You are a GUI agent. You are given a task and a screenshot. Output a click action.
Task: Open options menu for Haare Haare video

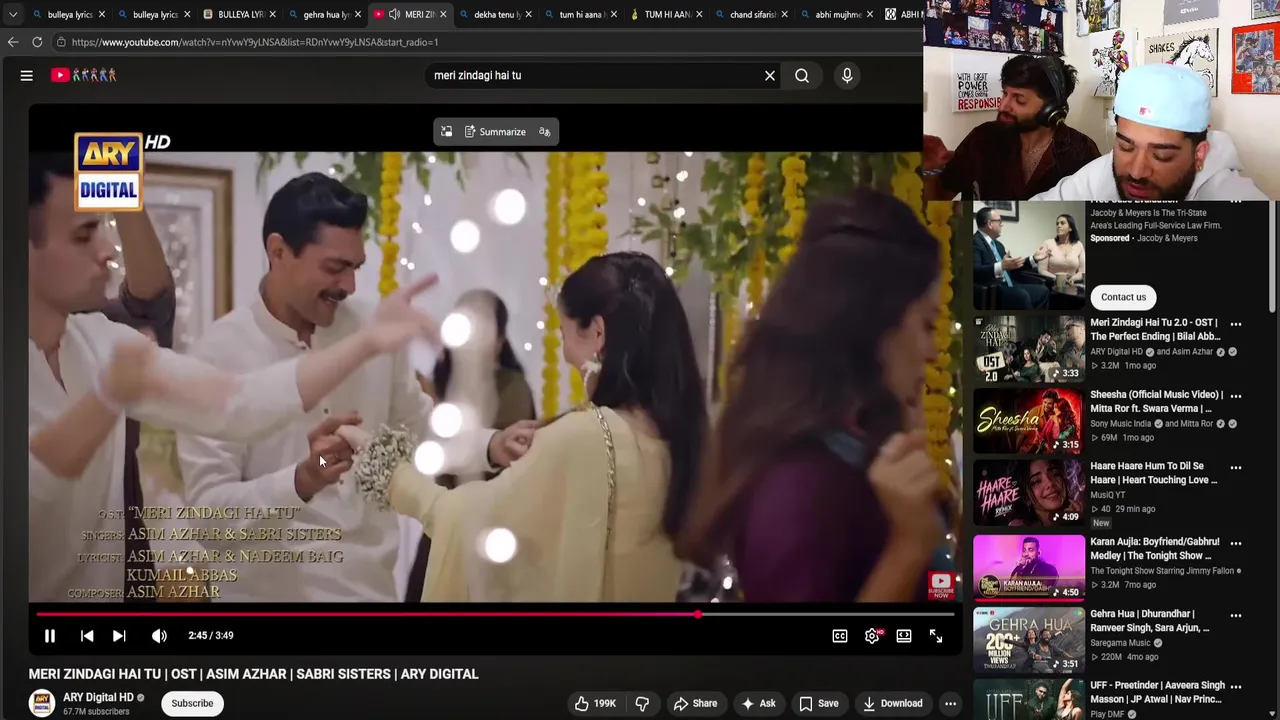click(1236, 467)
